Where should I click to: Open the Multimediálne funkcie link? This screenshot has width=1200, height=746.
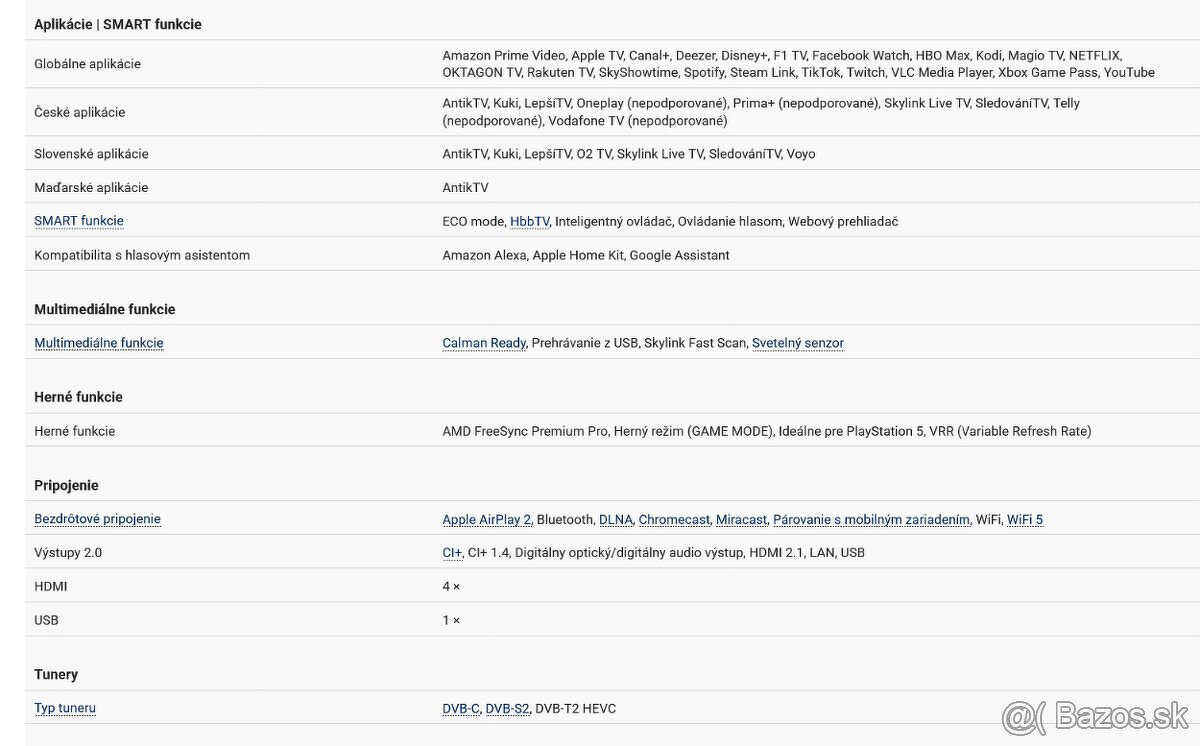click(x=99, y=343)
